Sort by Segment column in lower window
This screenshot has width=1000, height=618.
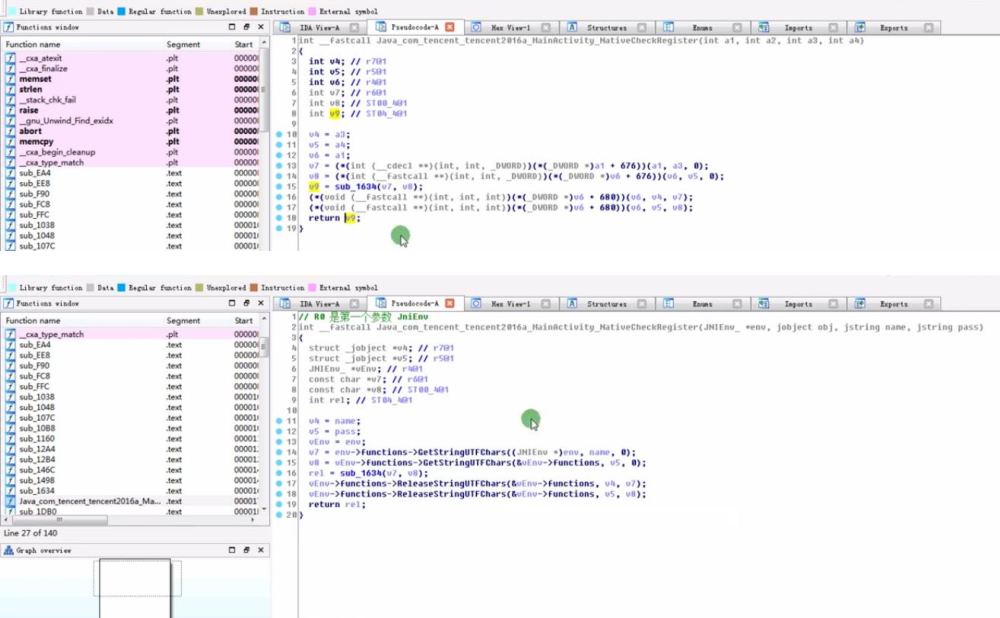pos(183,321)
